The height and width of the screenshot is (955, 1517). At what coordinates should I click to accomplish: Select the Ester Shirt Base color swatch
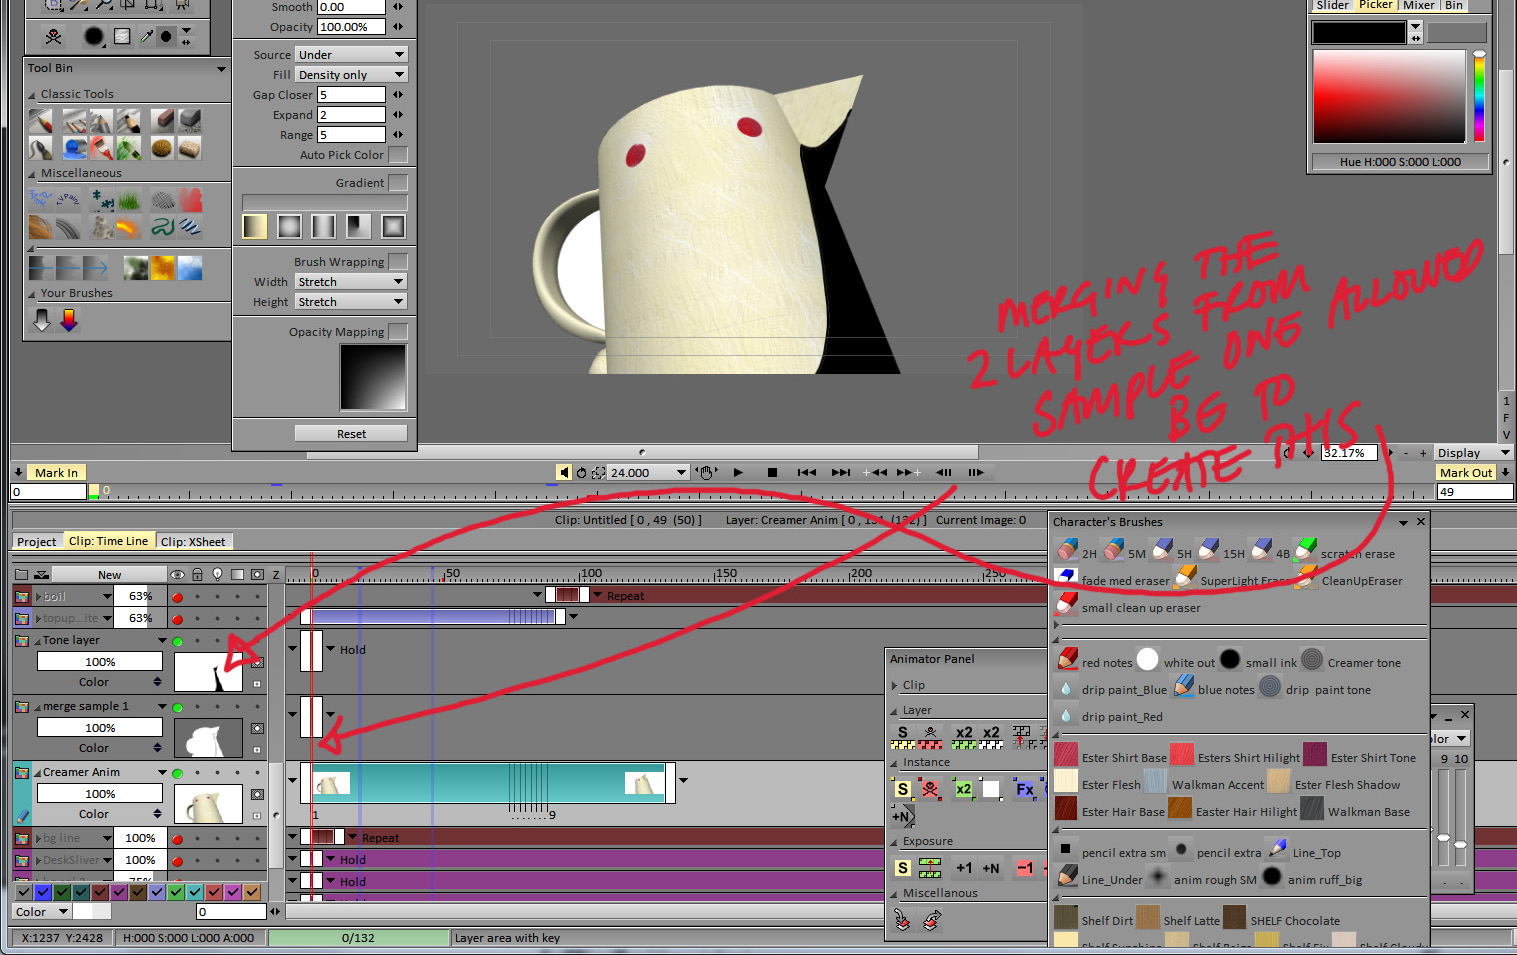point(1067,755)
